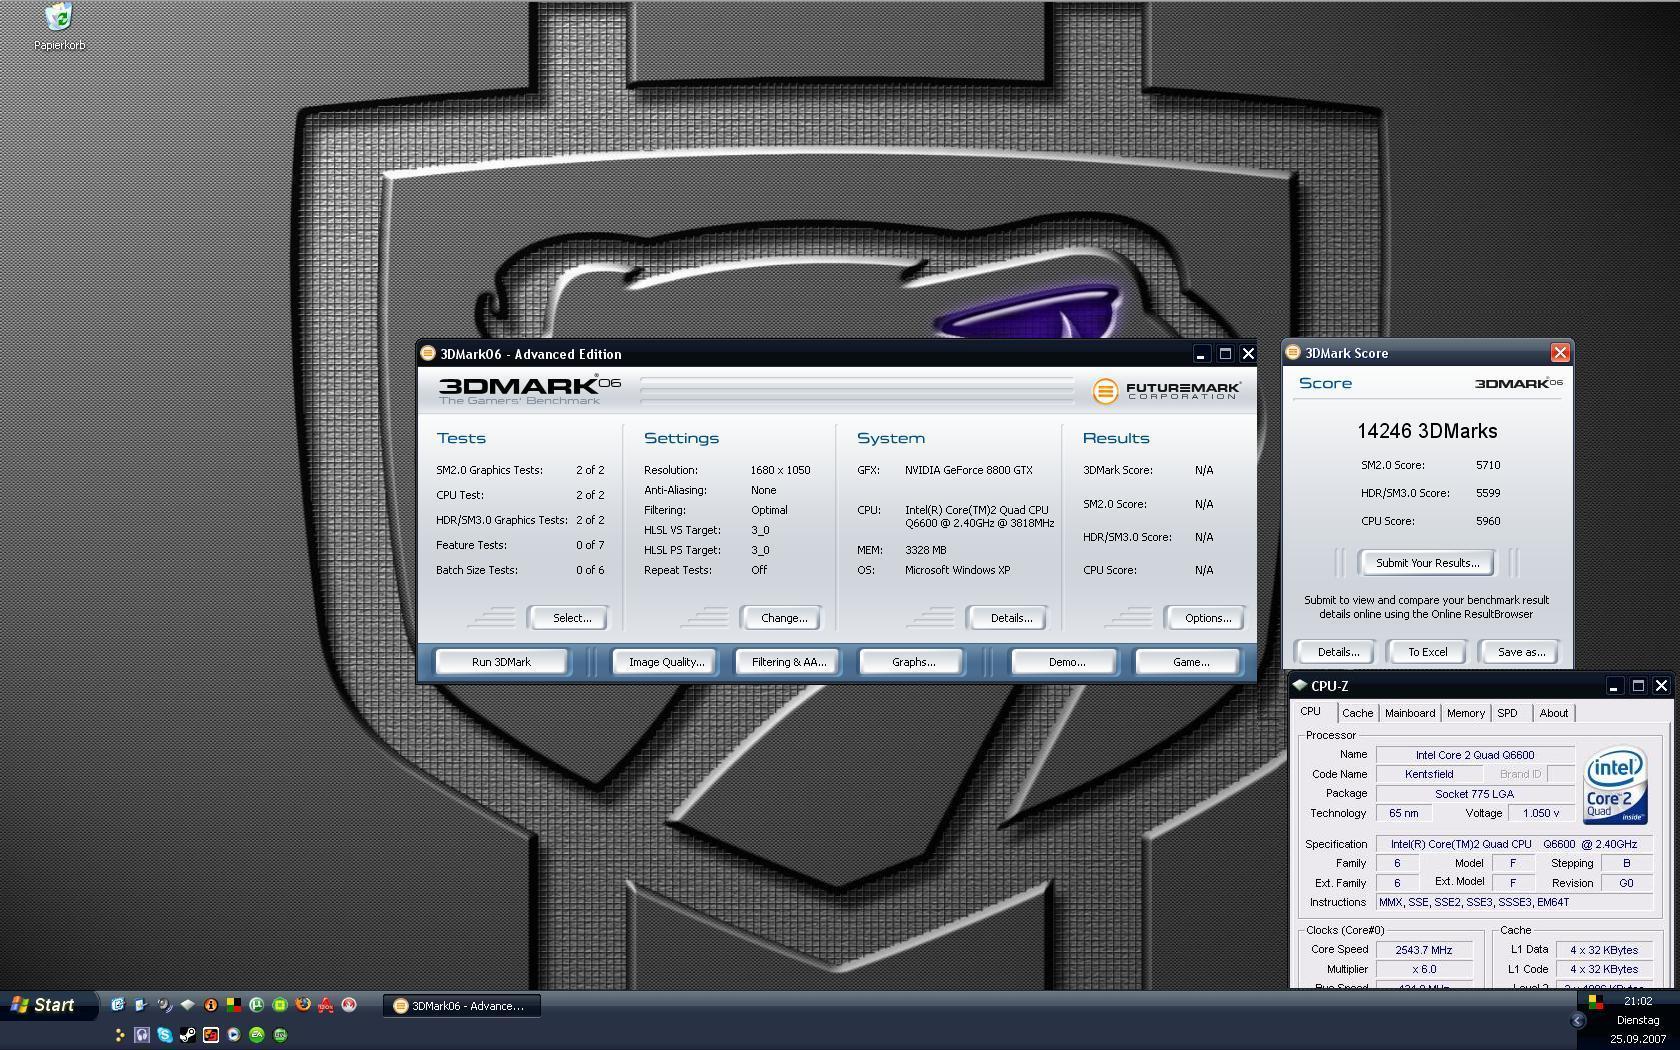Image resolution: width=1680 pixels, height=1050 pixels.
Task: Open the Memory tab in CPU-Z
Action: click(x=1465, y=713)
